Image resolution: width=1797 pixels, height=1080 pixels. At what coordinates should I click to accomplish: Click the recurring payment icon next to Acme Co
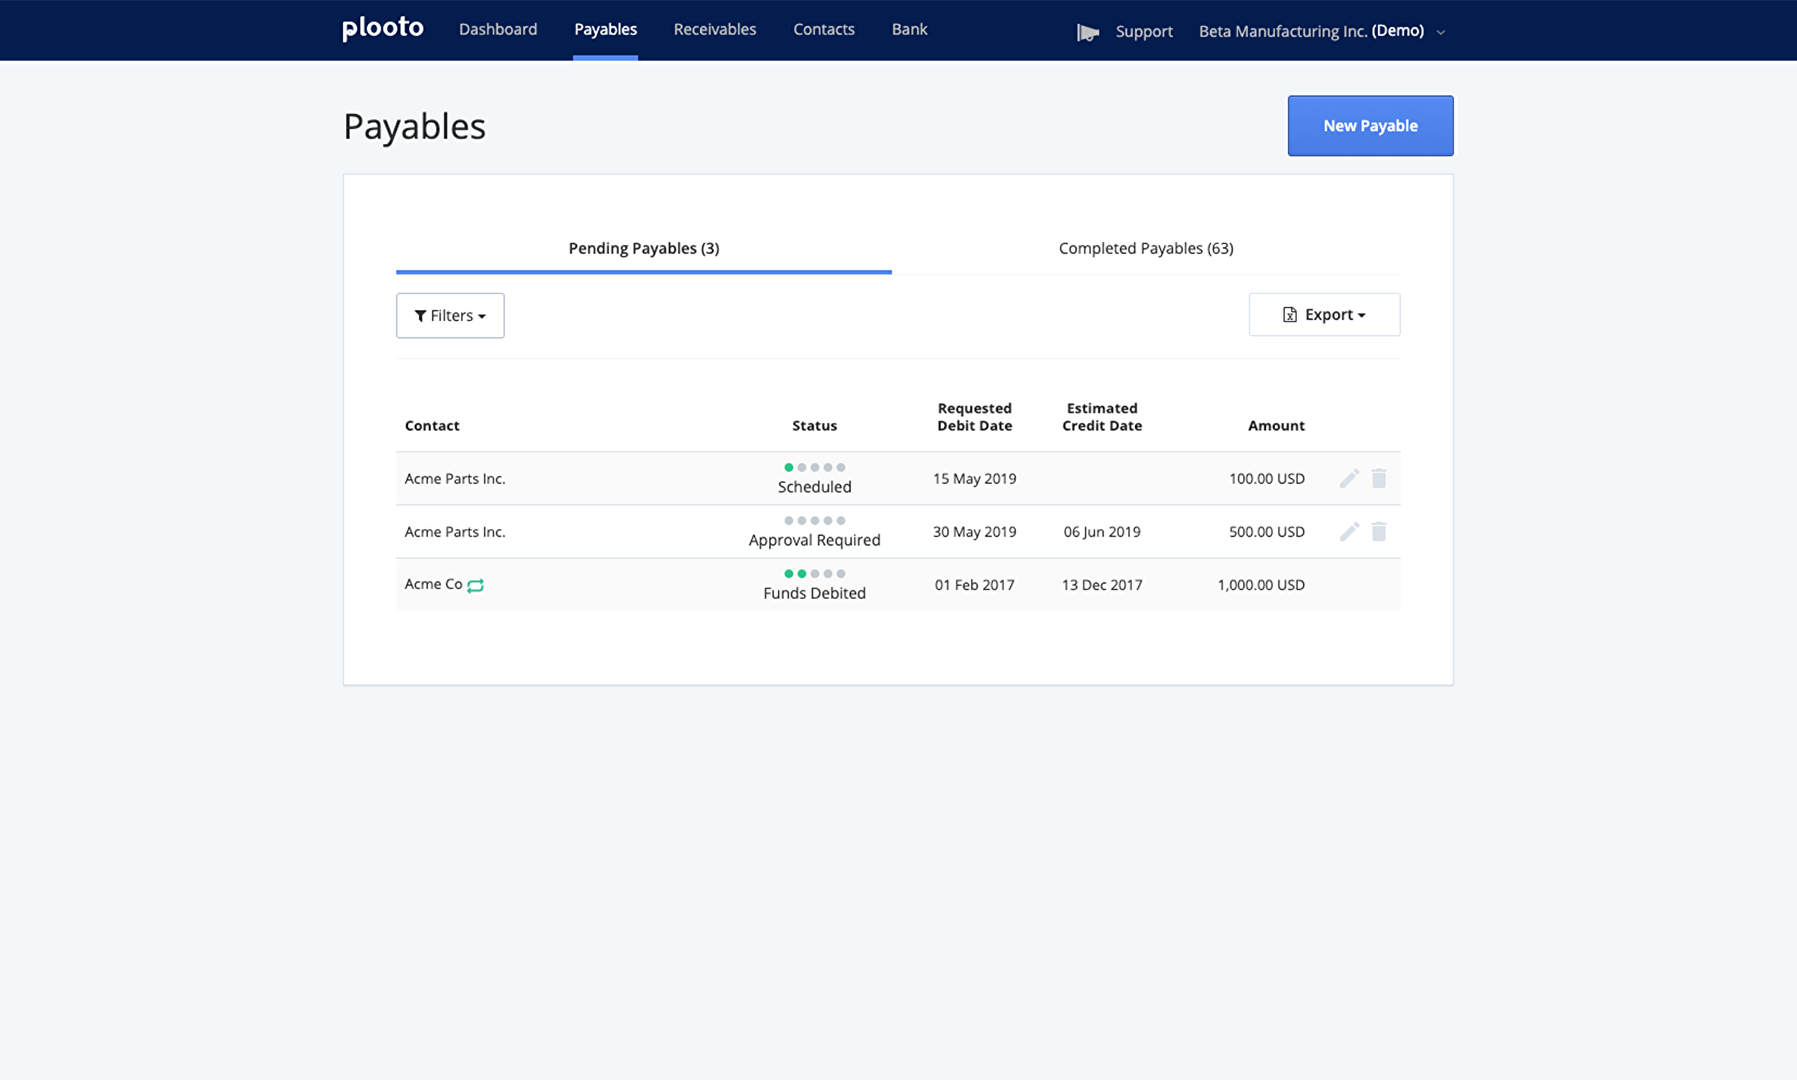click(475, 585)
